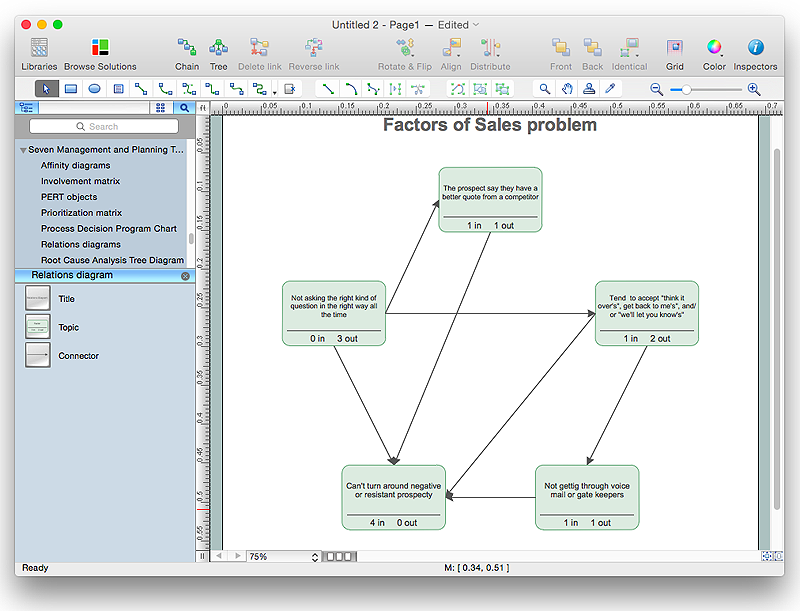Screen dimensions: 800x611
Task: Select the 'Factors of Sales problem' title
Action: [x=490, y=125]
